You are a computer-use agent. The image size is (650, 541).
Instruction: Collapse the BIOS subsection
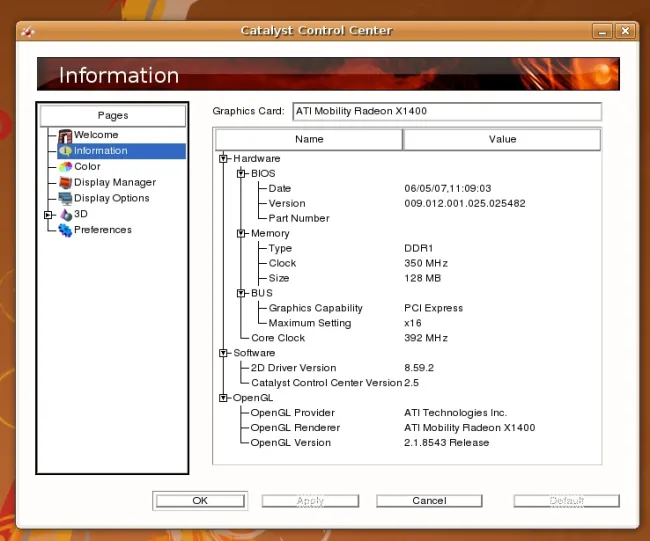click(241, 173)
